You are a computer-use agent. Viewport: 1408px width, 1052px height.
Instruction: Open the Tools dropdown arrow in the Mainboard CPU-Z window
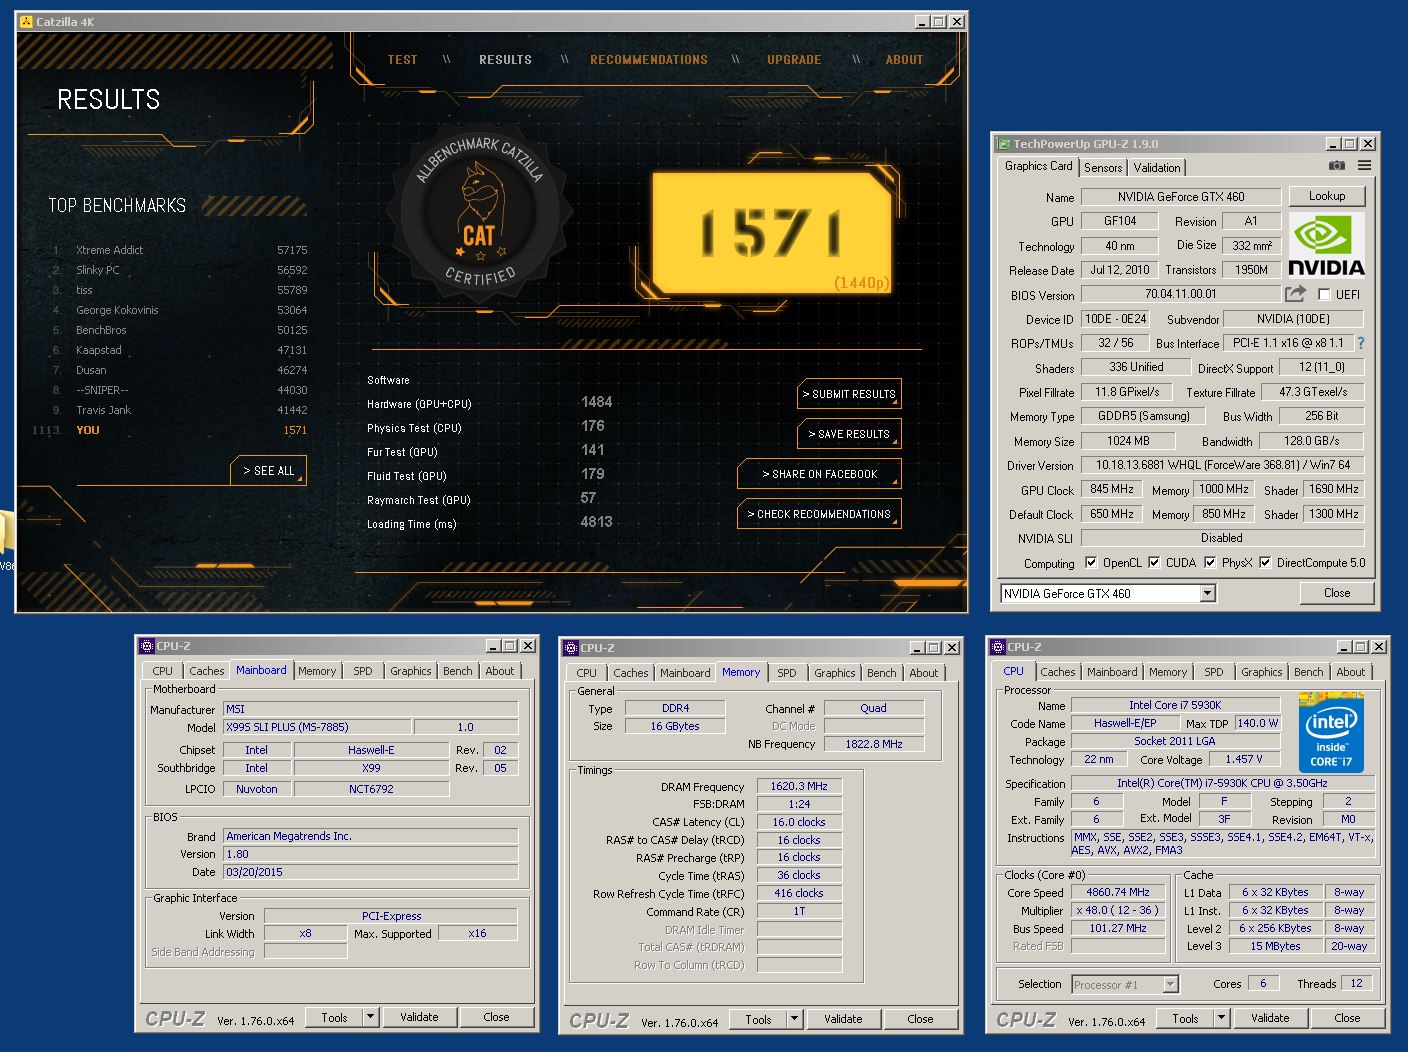(370, 1017)
